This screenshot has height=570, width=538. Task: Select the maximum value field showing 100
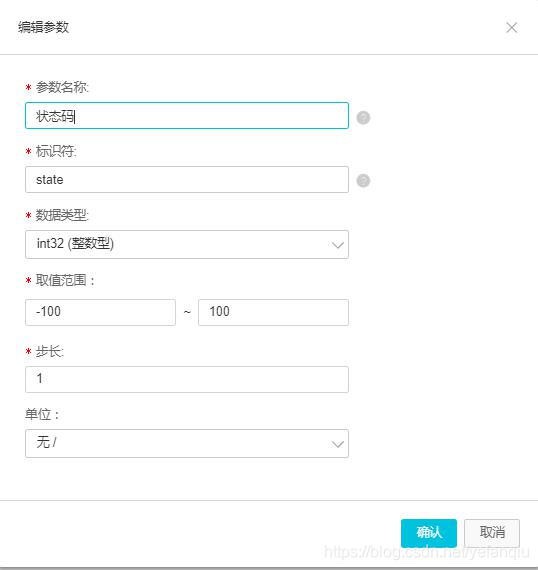click(x=273, y=312)
